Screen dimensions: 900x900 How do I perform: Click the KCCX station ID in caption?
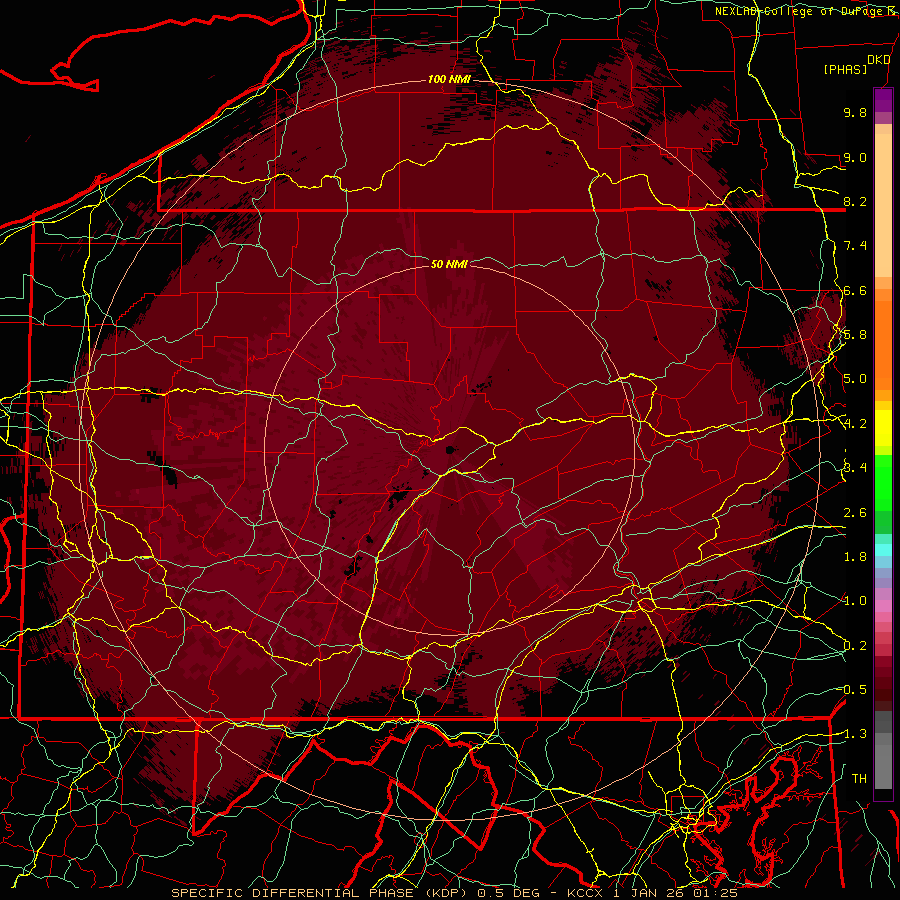pos(585,893)
